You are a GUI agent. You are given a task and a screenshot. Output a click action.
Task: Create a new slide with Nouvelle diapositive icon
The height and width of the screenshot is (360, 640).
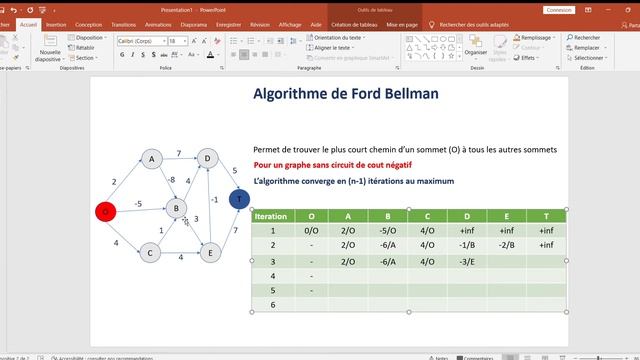(x=50, y=41)
